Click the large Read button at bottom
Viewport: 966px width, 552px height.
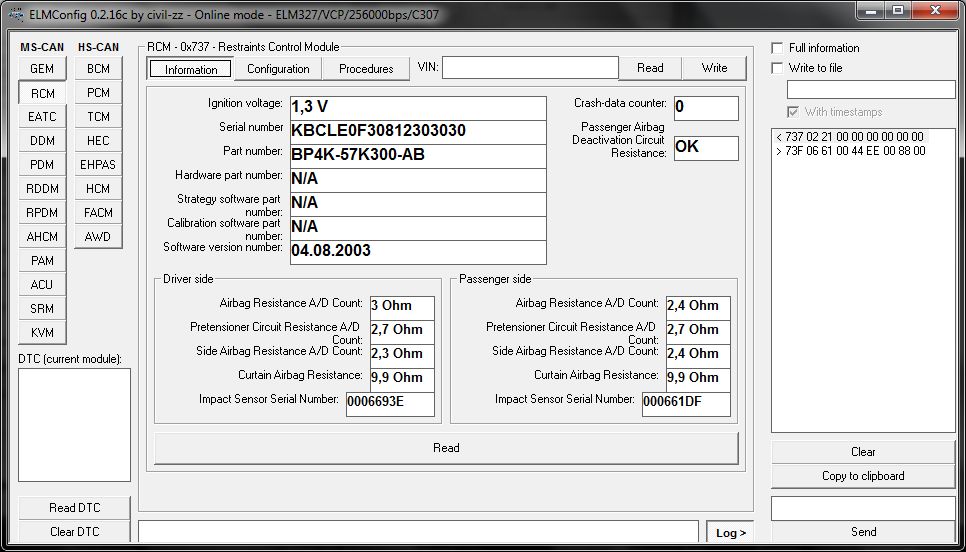click(x=446, y=448)
